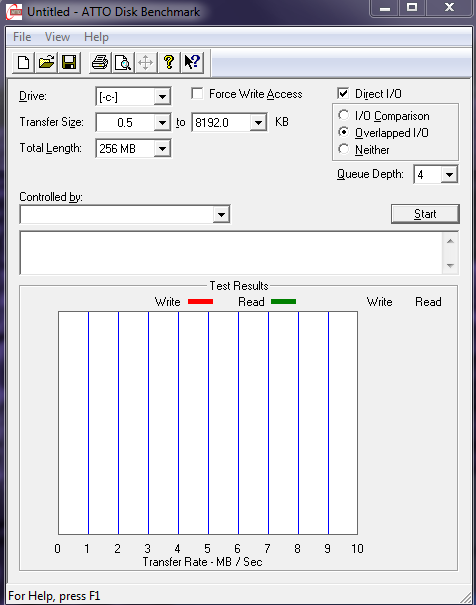Start the benchmark with Start button
The height and width of the screenshot is (605, 476).
click(425, 214)
